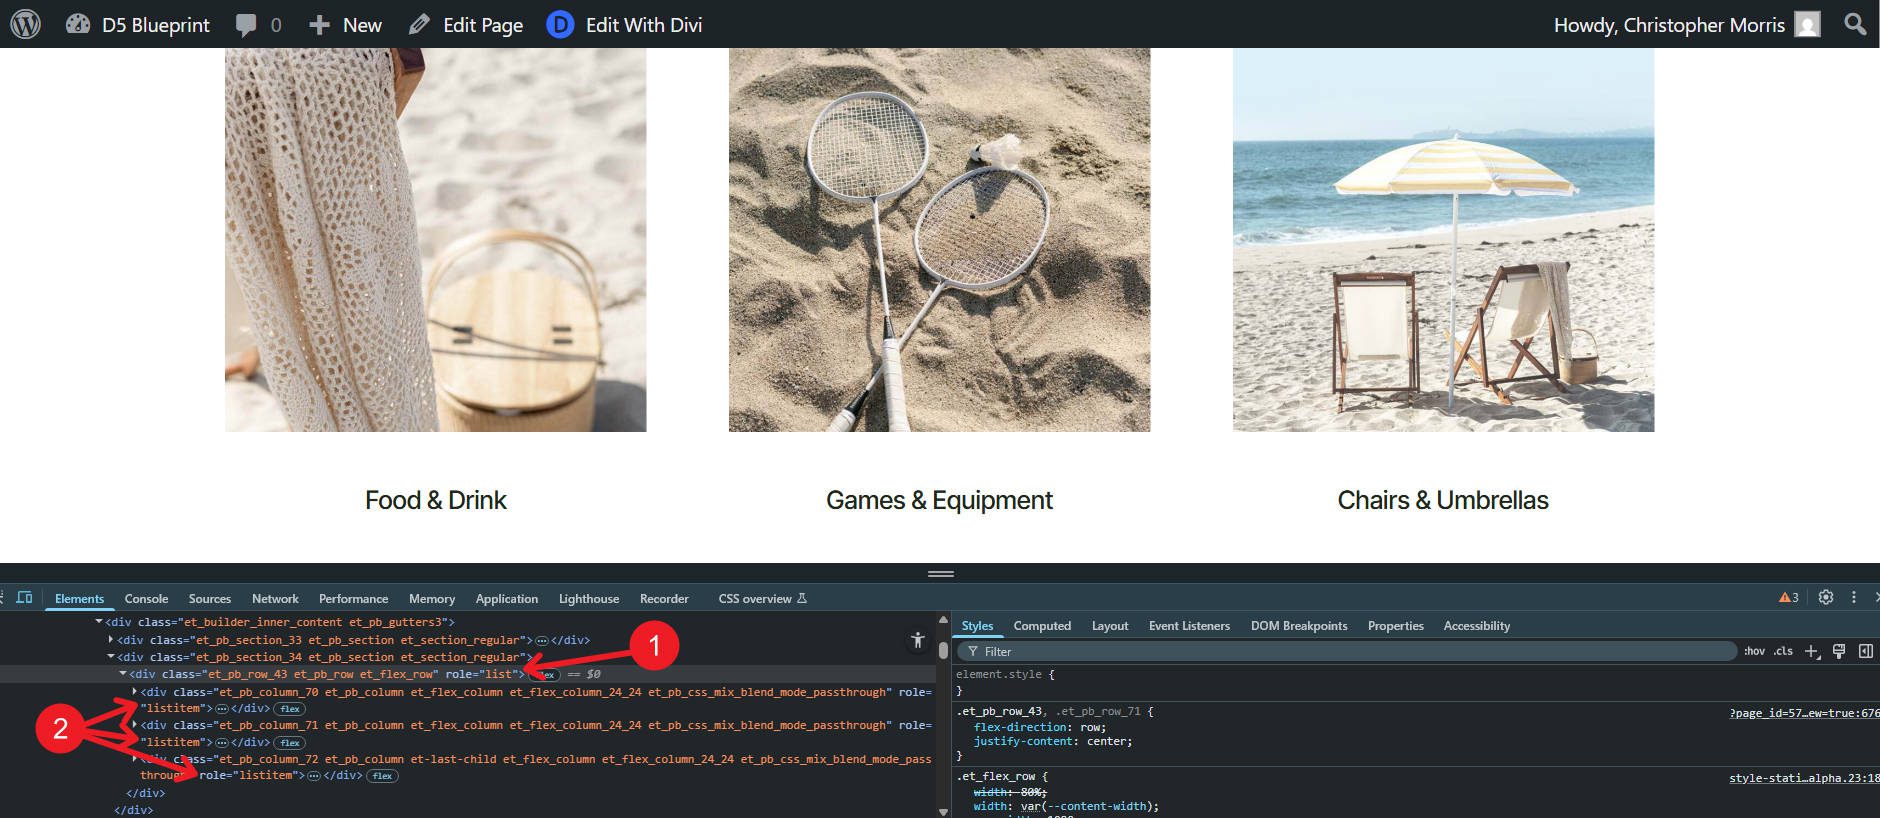This screenshot has width=1880, height=818.
Task: Expand the et_pb_column_70 div node
Action: [135, 692]
